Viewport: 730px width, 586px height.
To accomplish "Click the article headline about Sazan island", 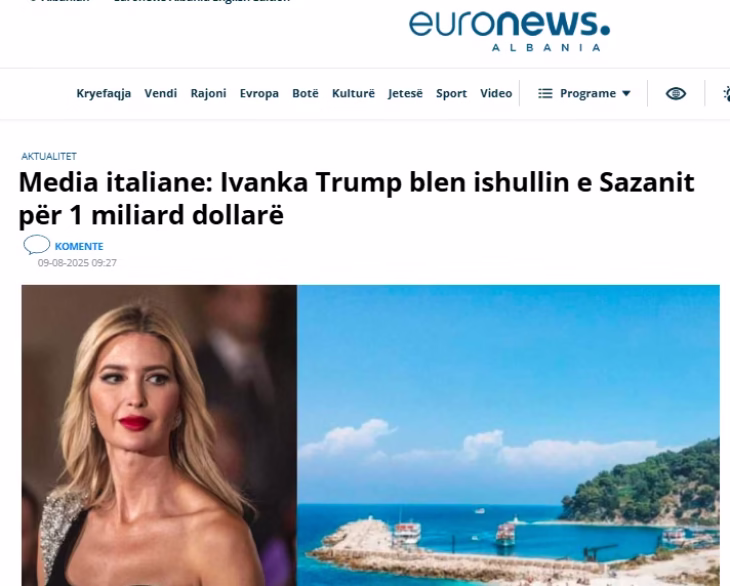I will [357, 198].
